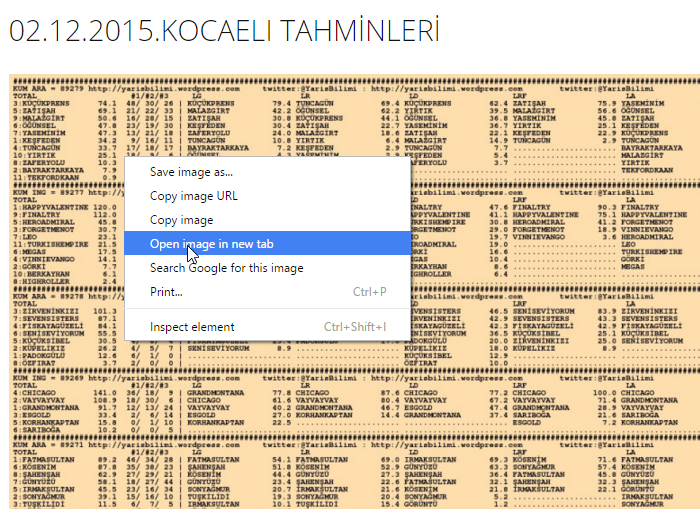Click 'Copy image' in the context menu

point(181,220)
